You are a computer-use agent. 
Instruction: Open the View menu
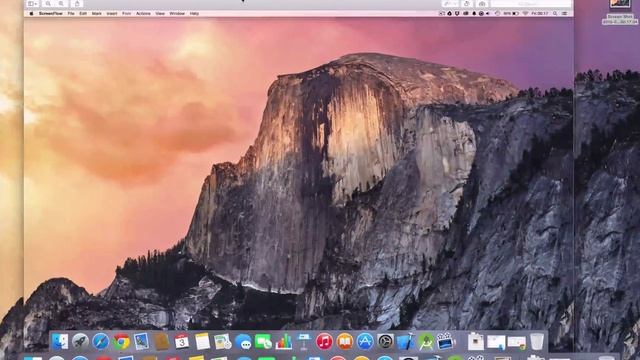160,13
